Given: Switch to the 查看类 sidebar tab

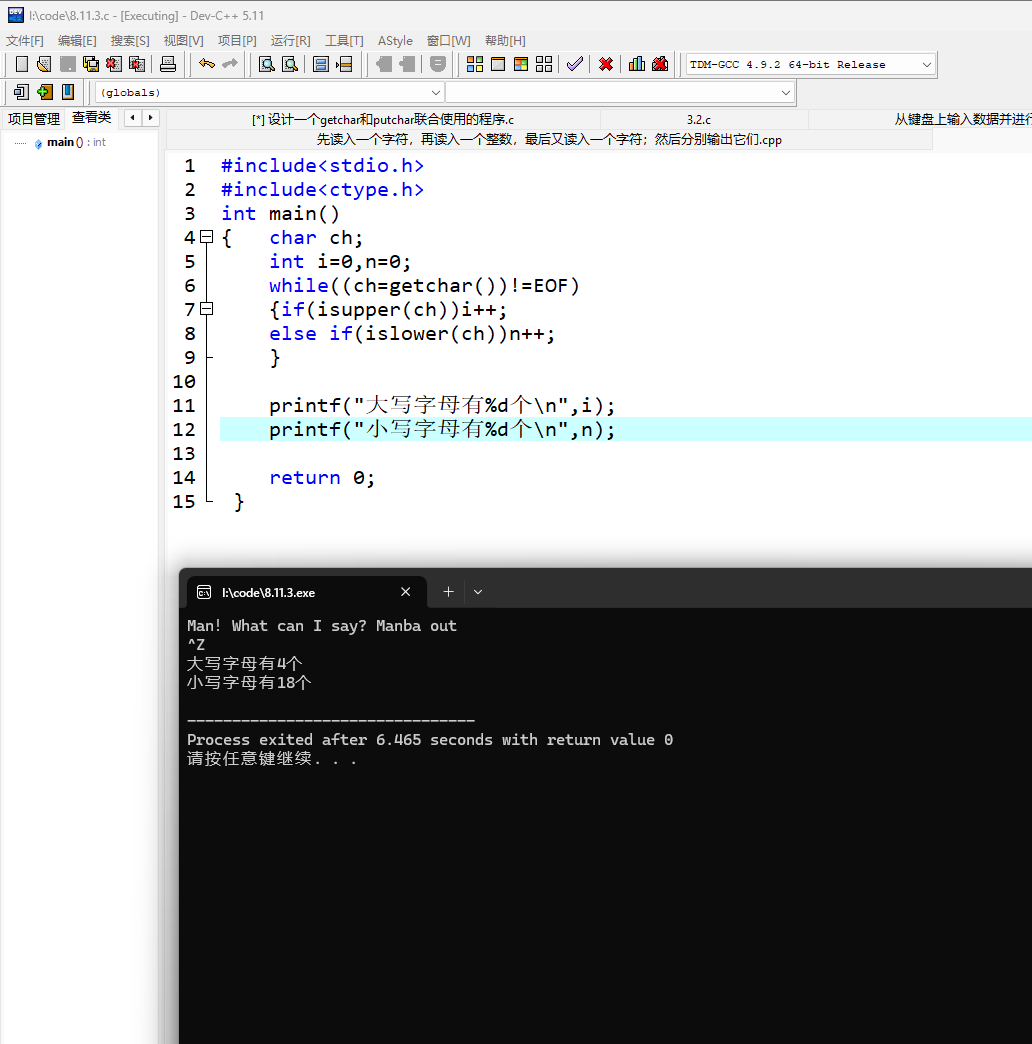Looking at the screenshot, I should (x=91, y=118).
